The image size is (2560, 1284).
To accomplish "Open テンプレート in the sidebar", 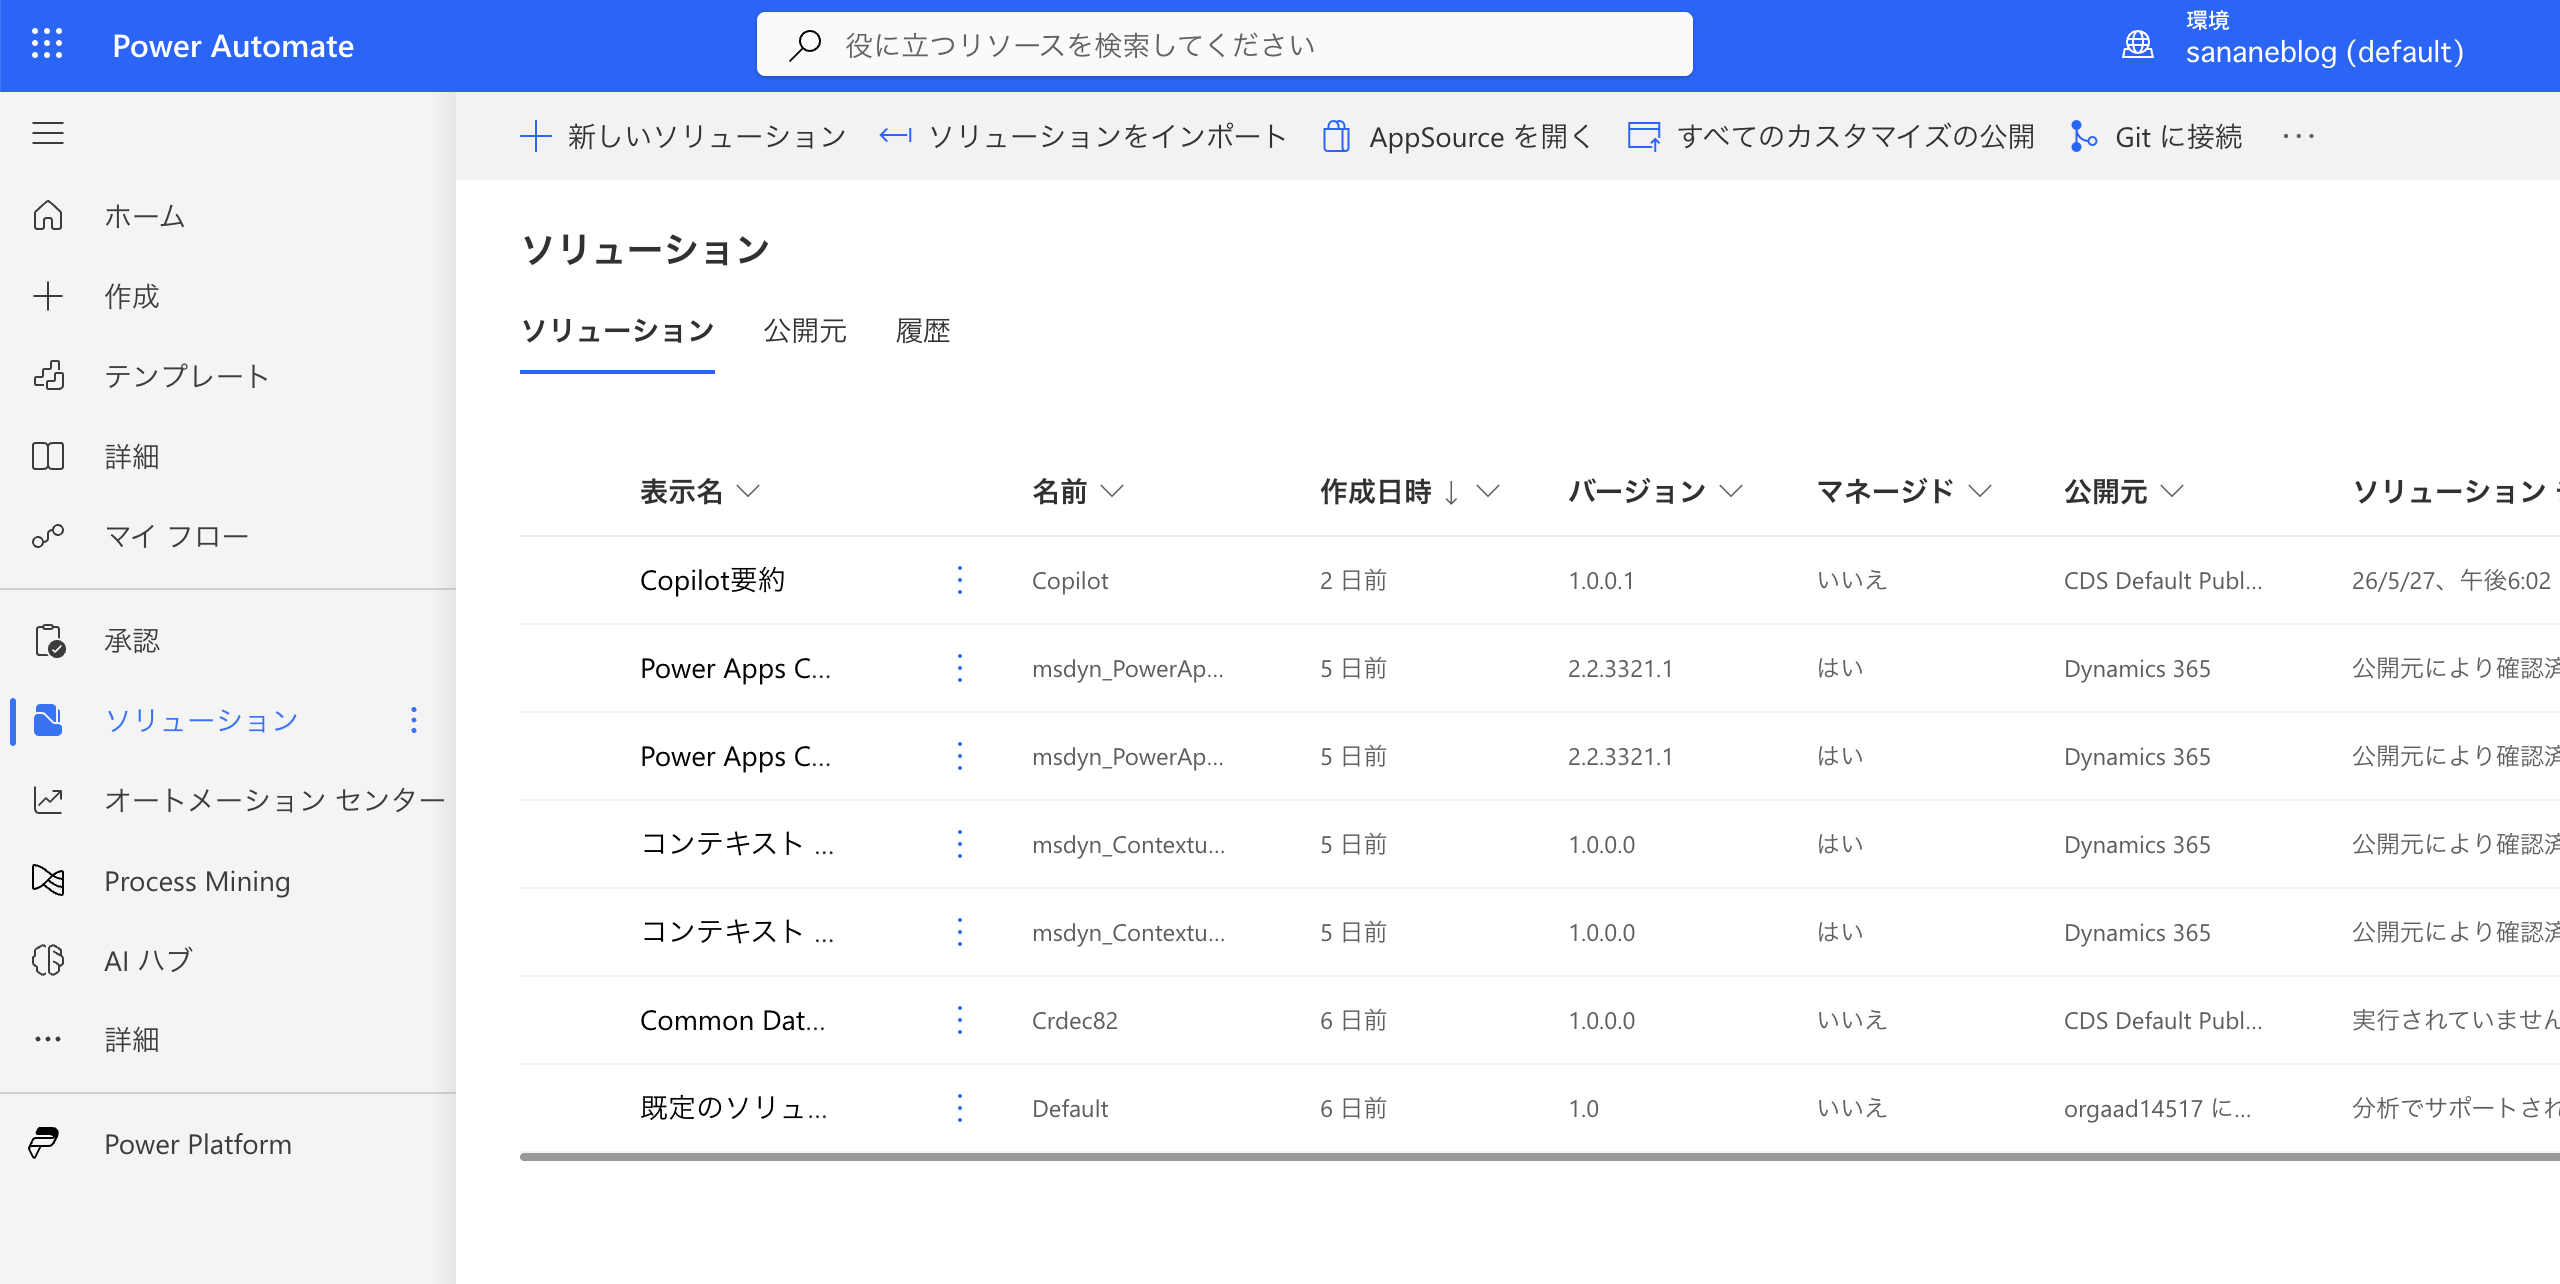I will (x=228, y=376).
